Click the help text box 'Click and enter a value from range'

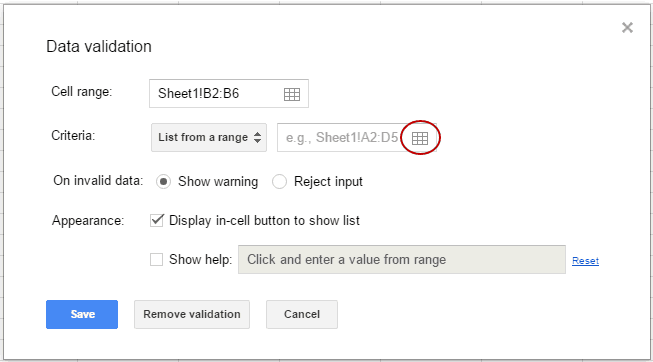click(x=402, y=260)
